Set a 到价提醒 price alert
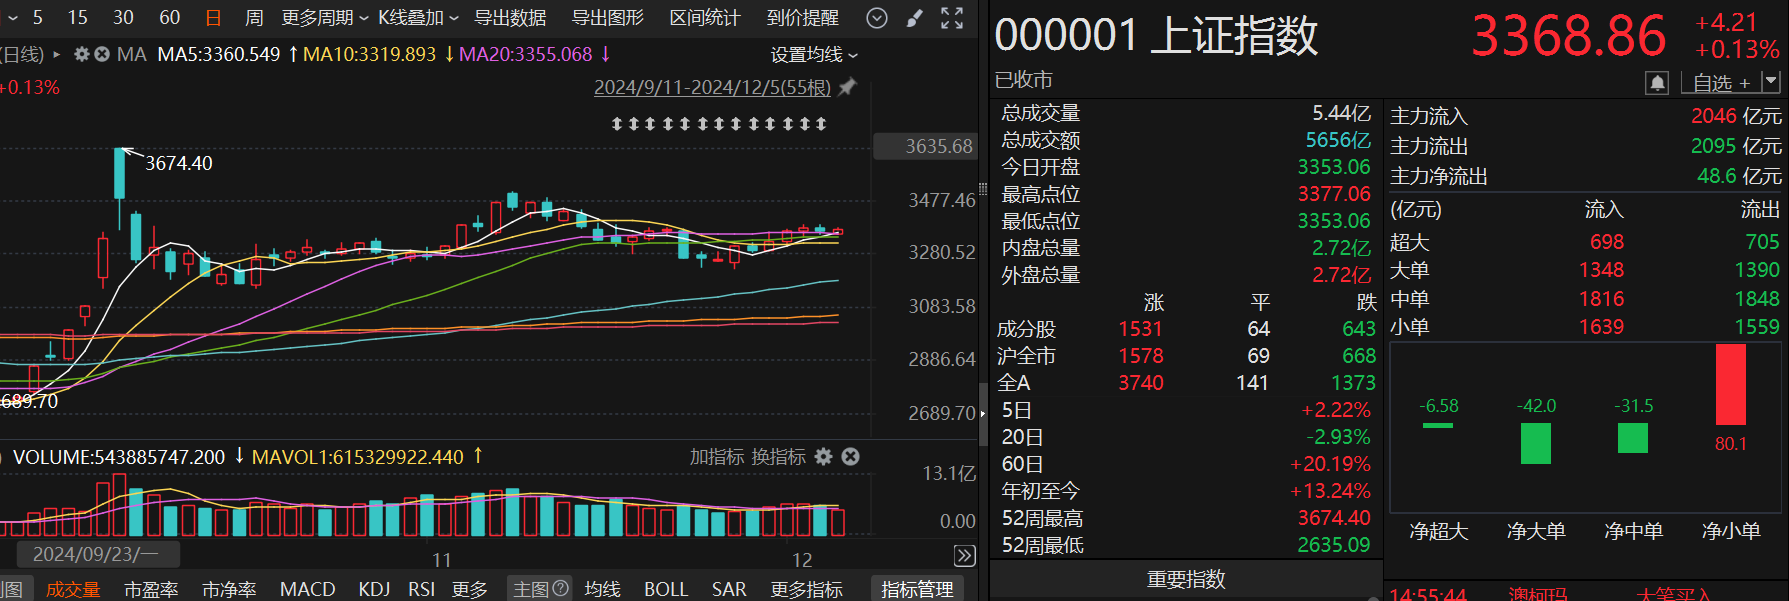1789x601 pixels. tap(802, 18)
